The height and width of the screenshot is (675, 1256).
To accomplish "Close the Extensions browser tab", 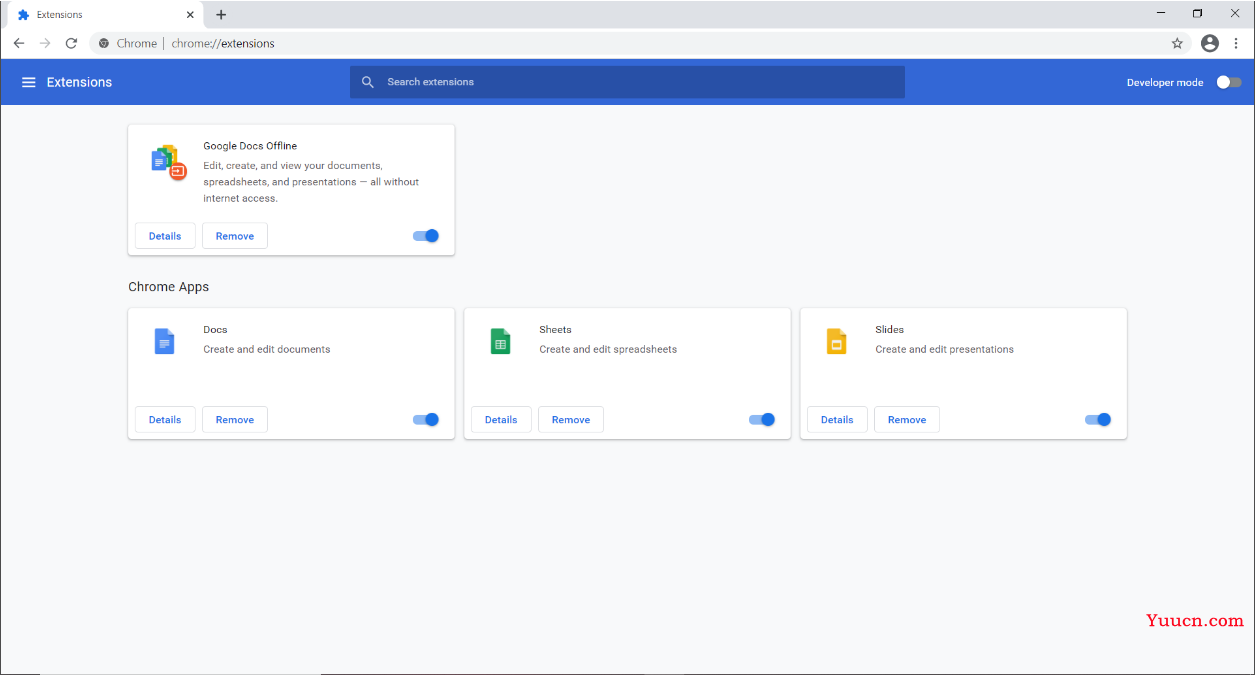I will pos(190,15).
